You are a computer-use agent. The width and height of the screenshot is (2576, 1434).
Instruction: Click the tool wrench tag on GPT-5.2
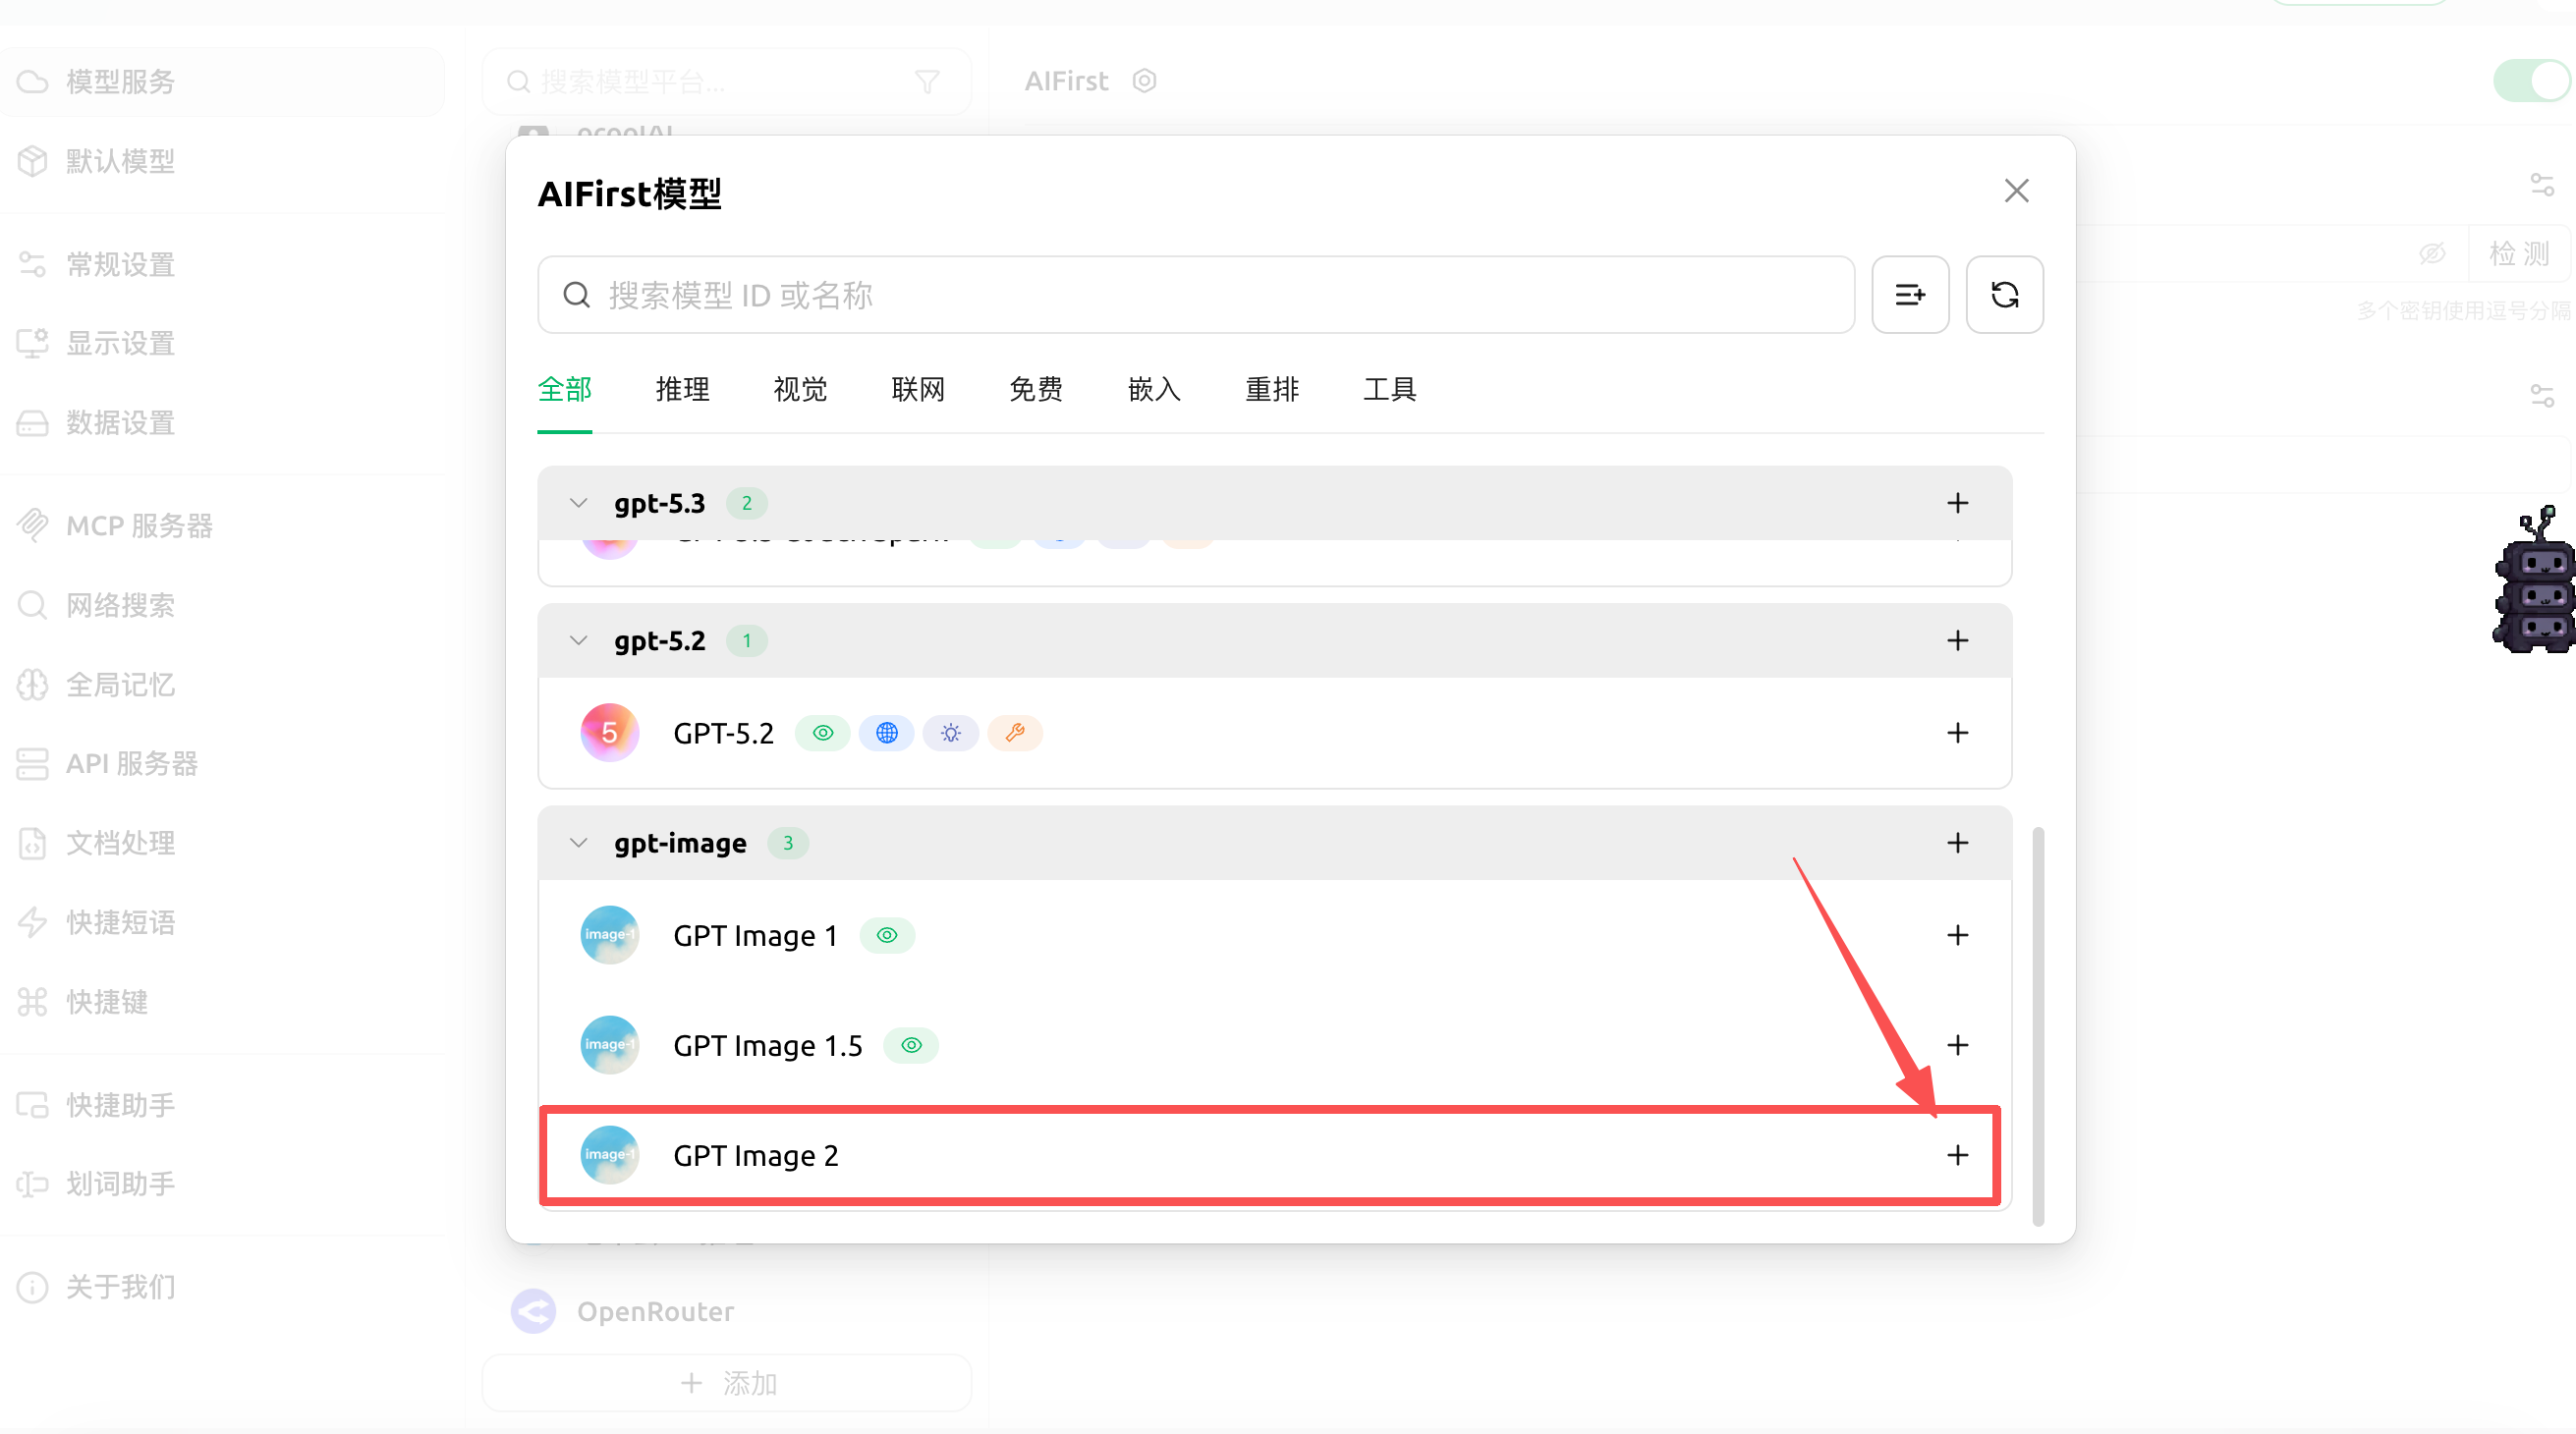point(1015,733)
